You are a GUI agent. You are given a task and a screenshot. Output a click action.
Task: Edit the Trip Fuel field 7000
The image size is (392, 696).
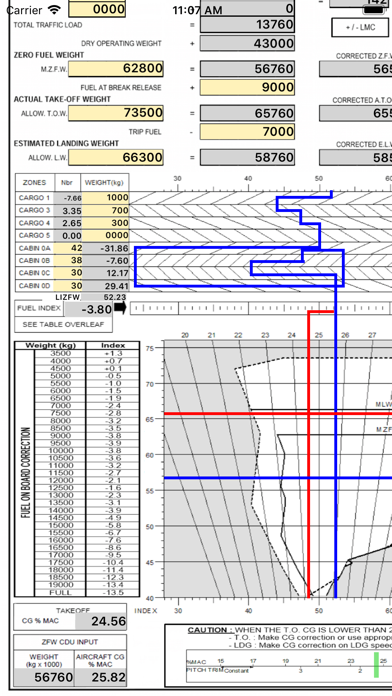[x=247, y=131]
